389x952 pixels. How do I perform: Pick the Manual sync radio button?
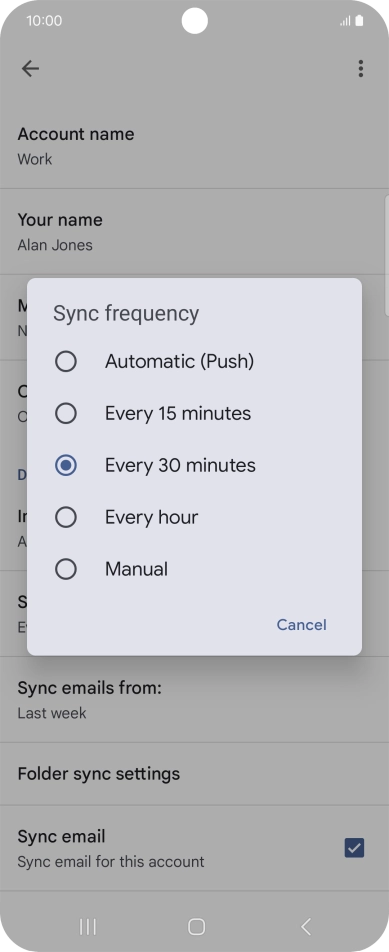click(66, 570)
